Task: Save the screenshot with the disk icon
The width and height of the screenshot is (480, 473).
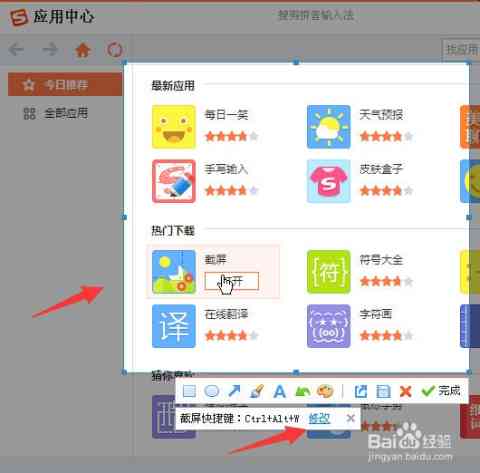Action: tap(383, 391)
